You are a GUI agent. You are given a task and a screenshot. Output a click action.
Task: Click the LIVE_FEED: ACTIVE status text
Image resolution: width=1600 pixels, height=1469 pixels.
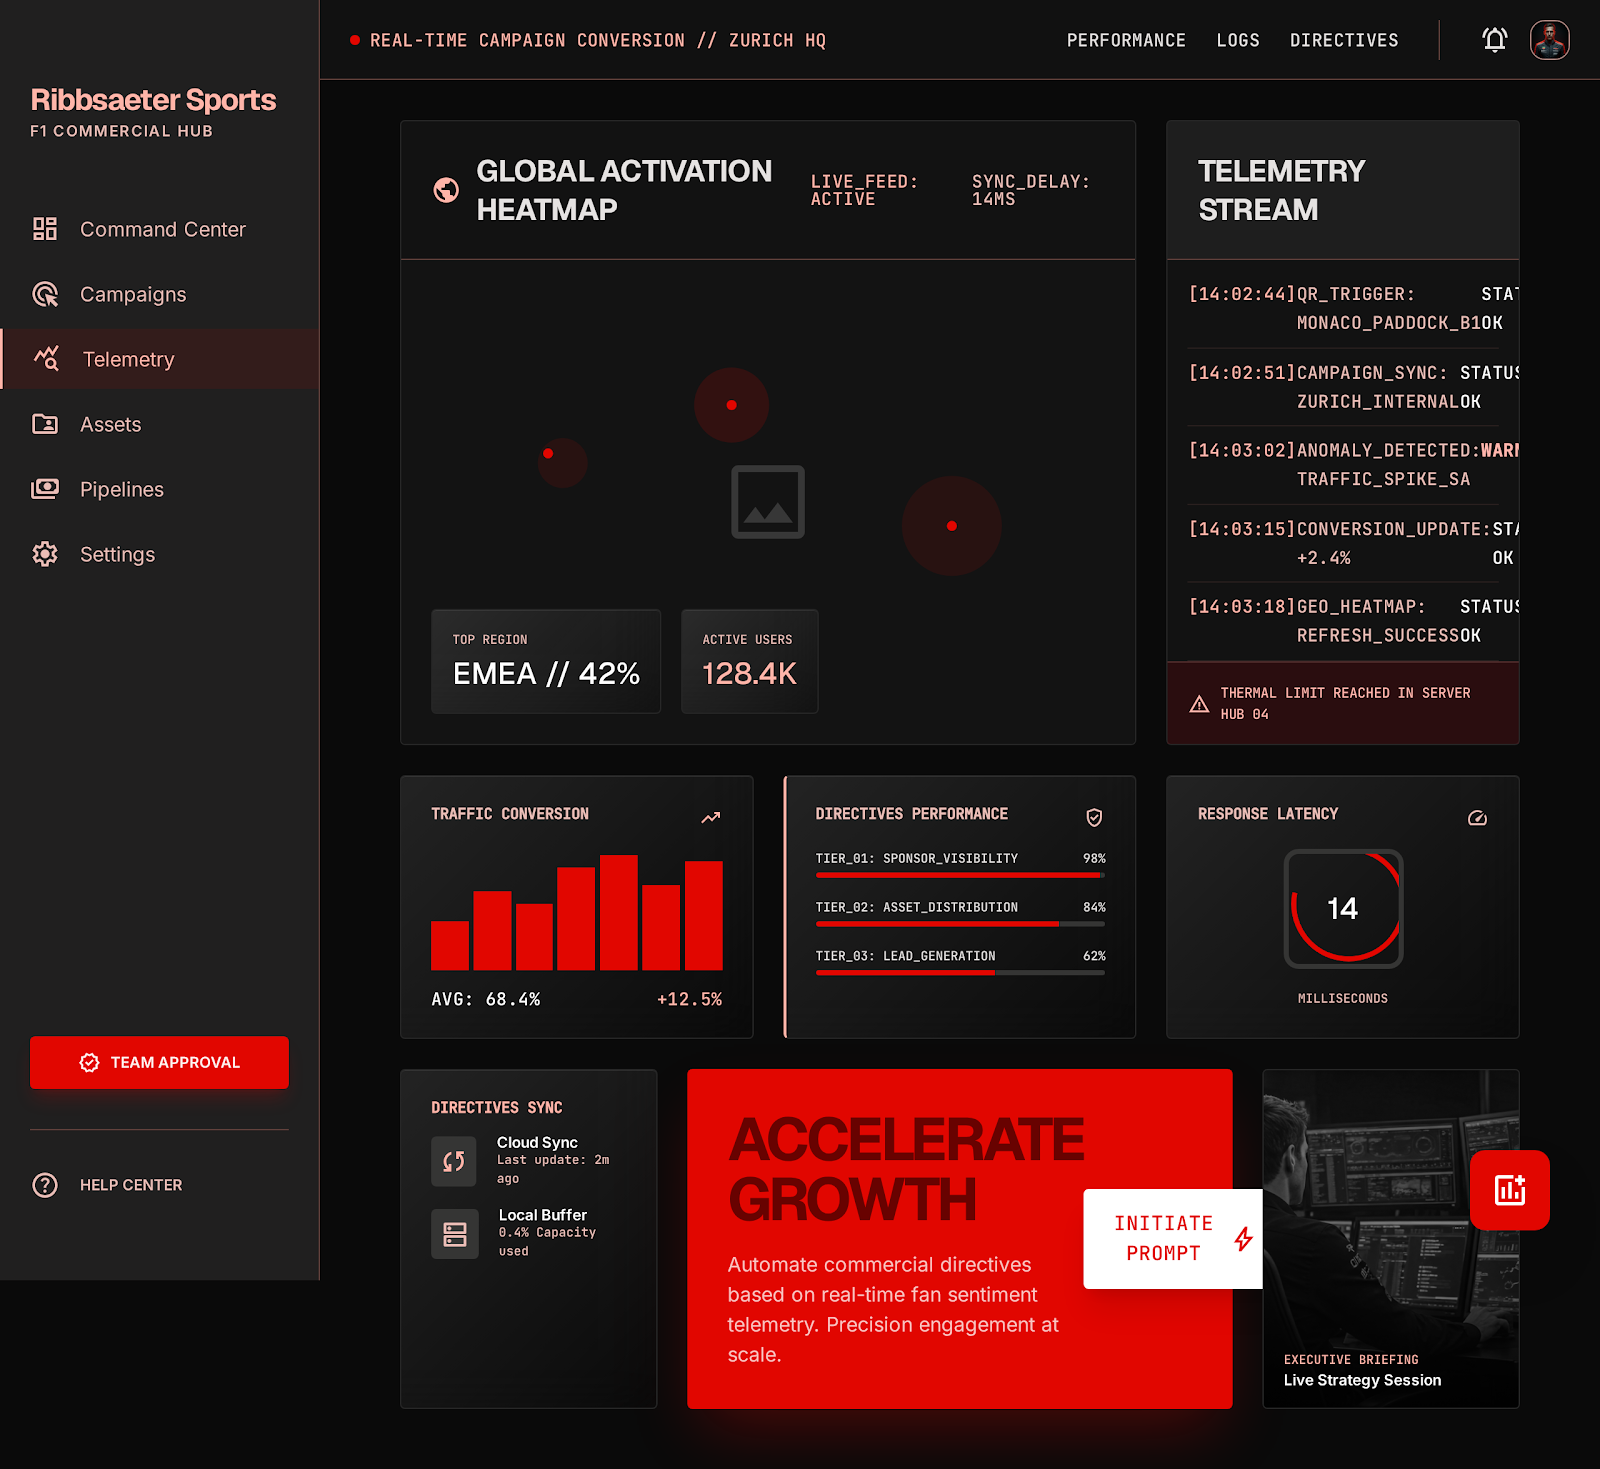pyautogui.click(x=864, y=190)
